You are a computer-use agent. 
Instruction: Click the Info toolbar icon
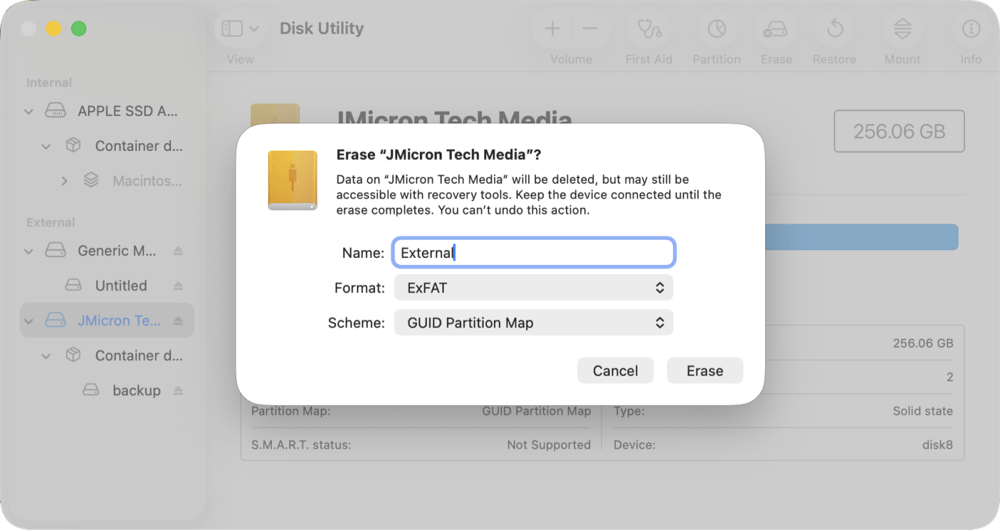click(971, 29)
